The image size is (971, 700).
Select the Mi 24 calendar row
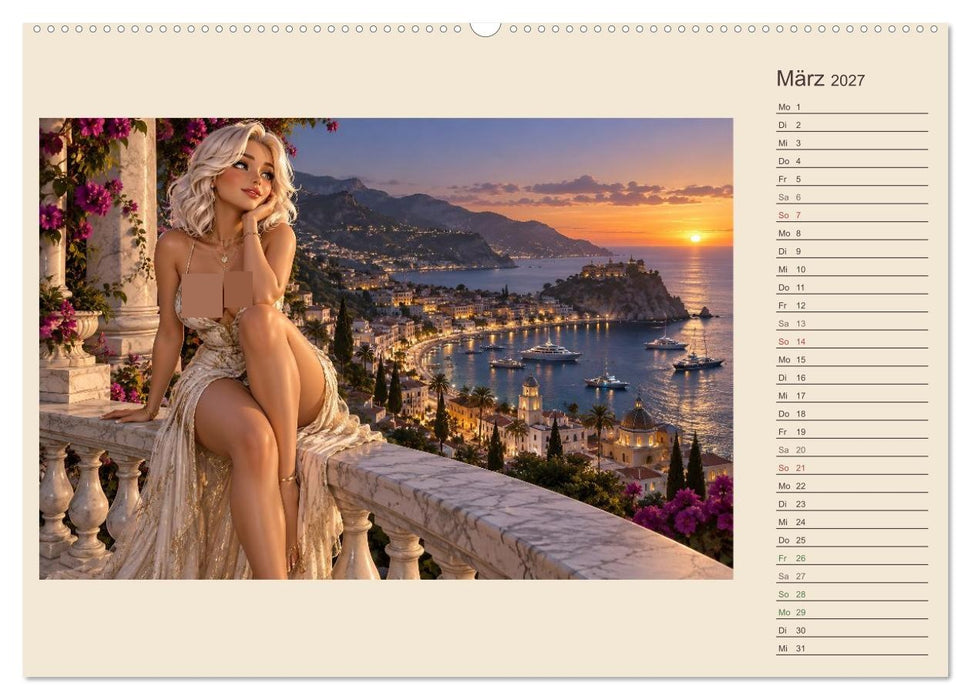pos(852,522)
